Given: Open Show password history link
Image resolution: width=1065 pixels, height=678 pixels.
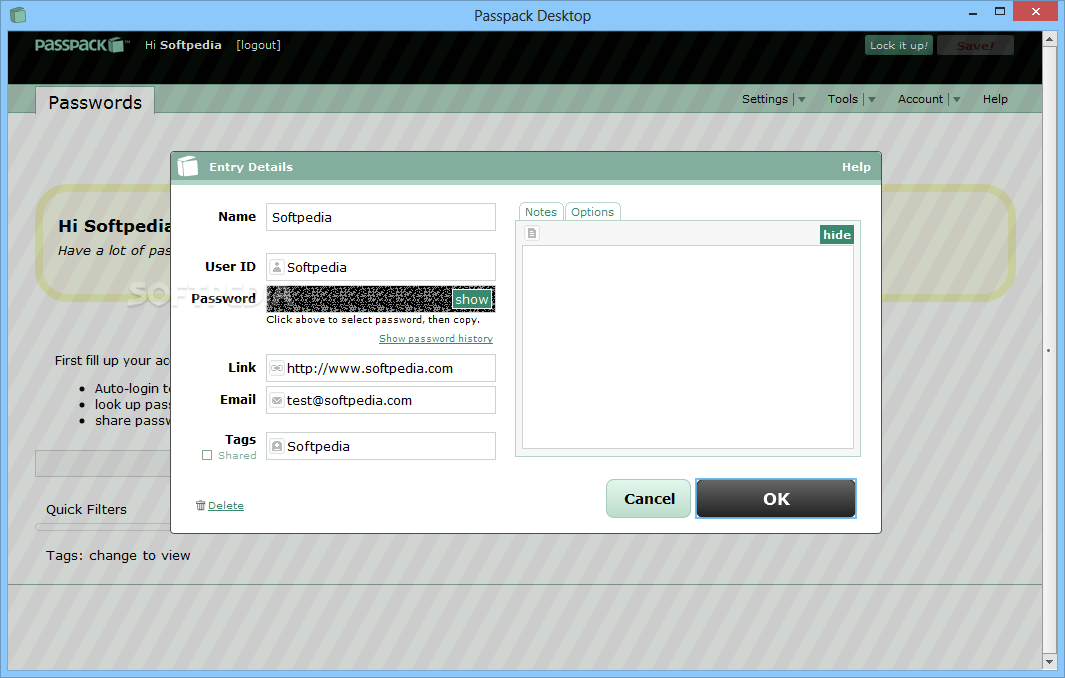Looking at the screenshot, I should pyautogui.click(x=435, y=338).
